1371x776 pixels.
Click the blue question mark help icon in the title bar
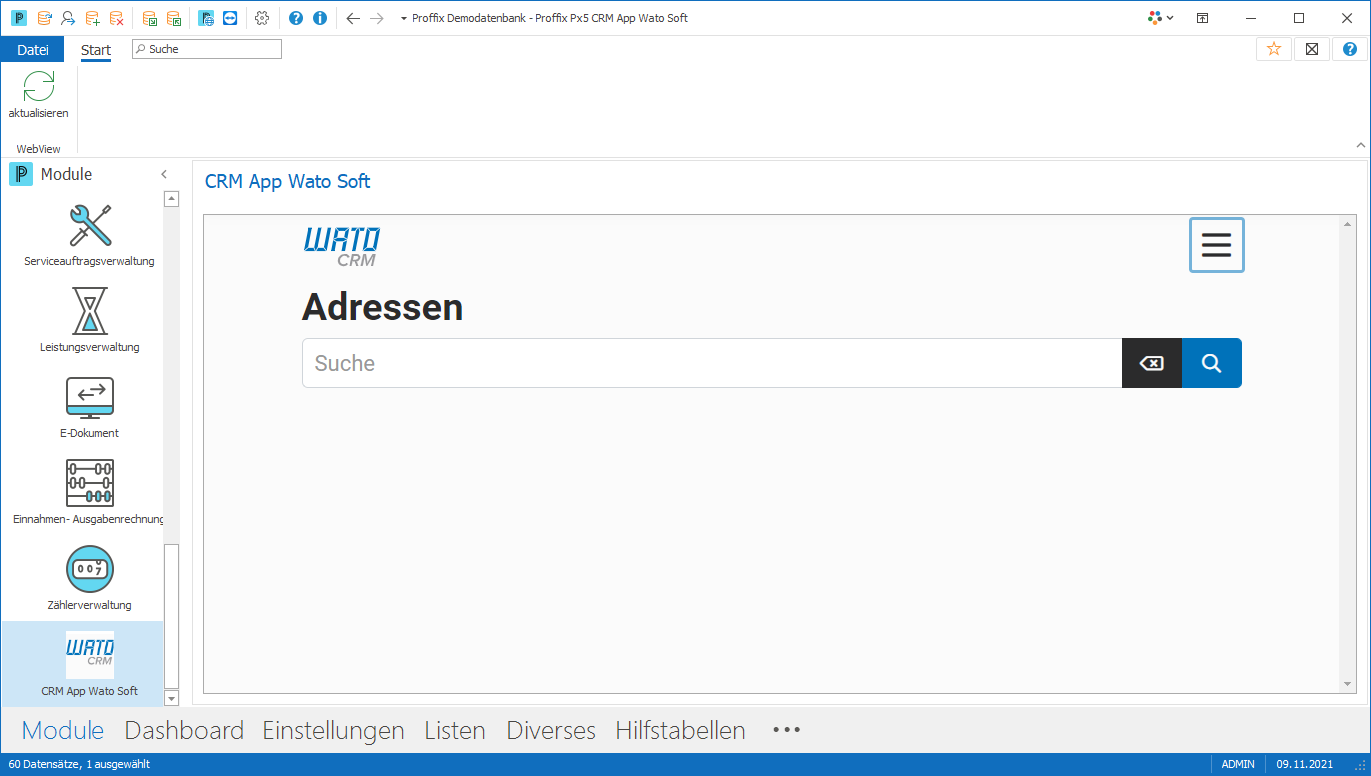pos(296,18)
